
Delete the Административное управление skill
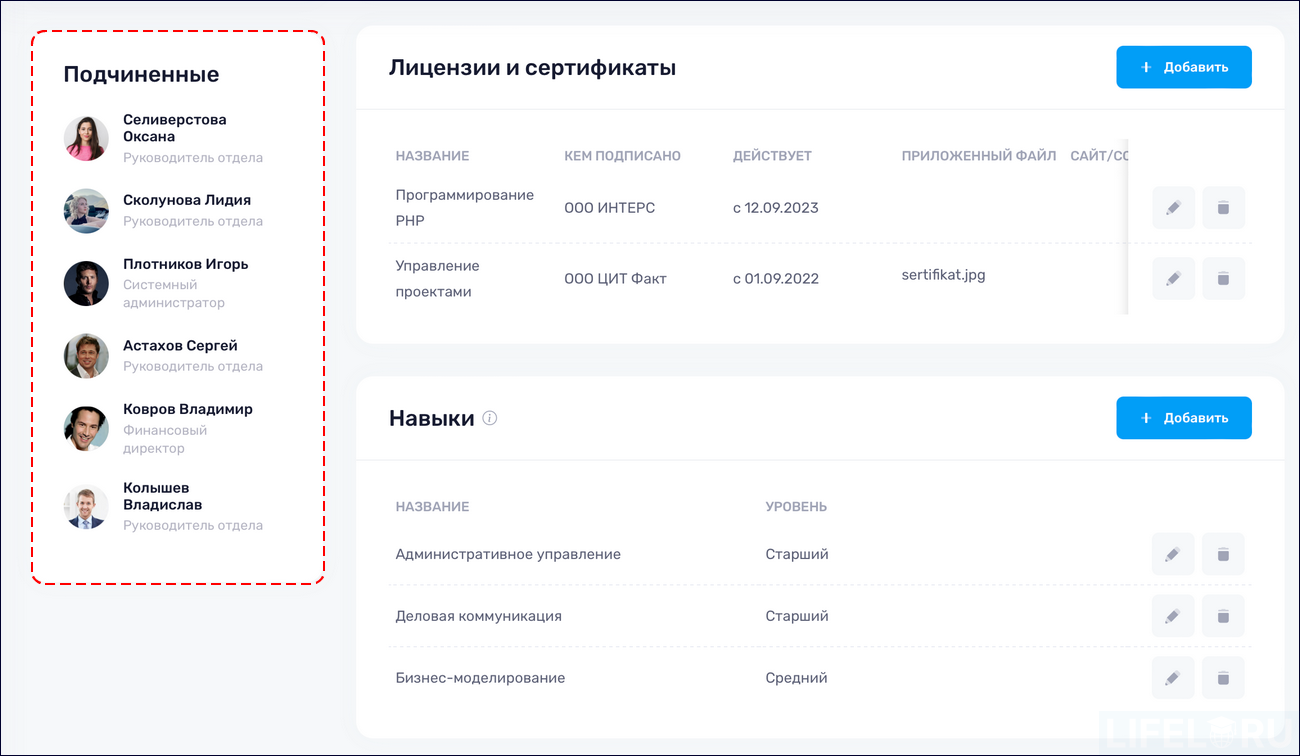coord(1223,553)
